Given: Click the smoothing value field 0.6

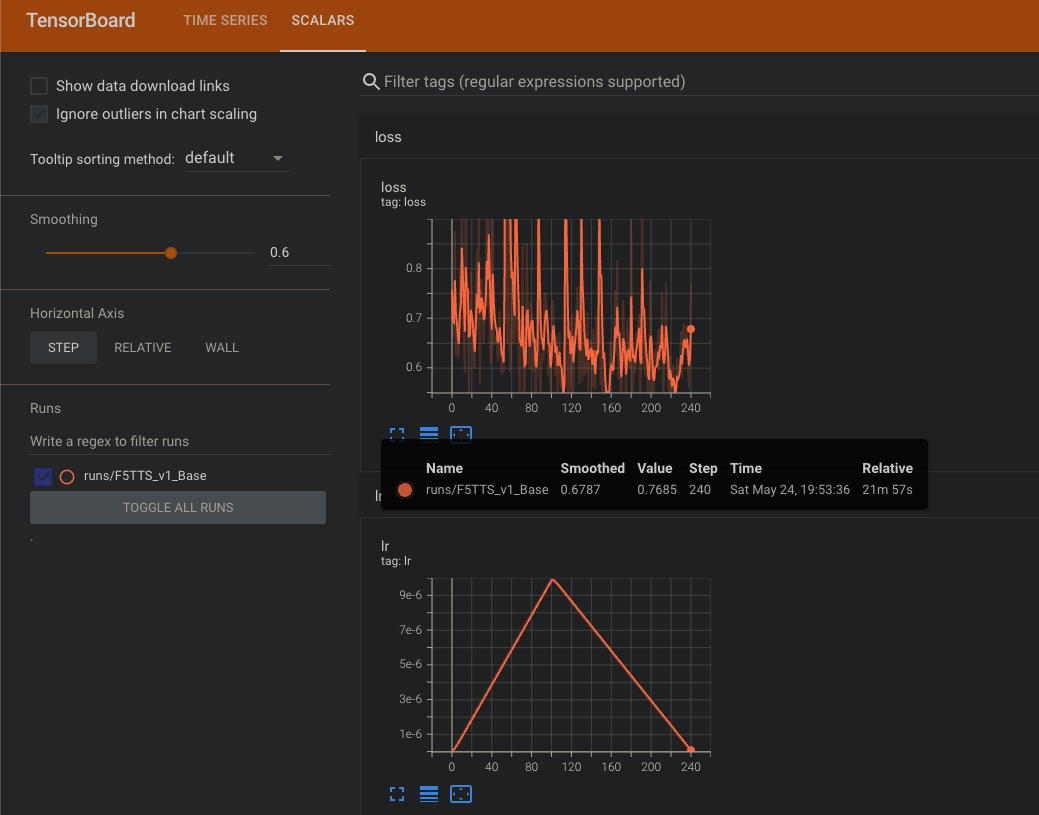Looking at the screenshot, I should click(x=300, y=252).
